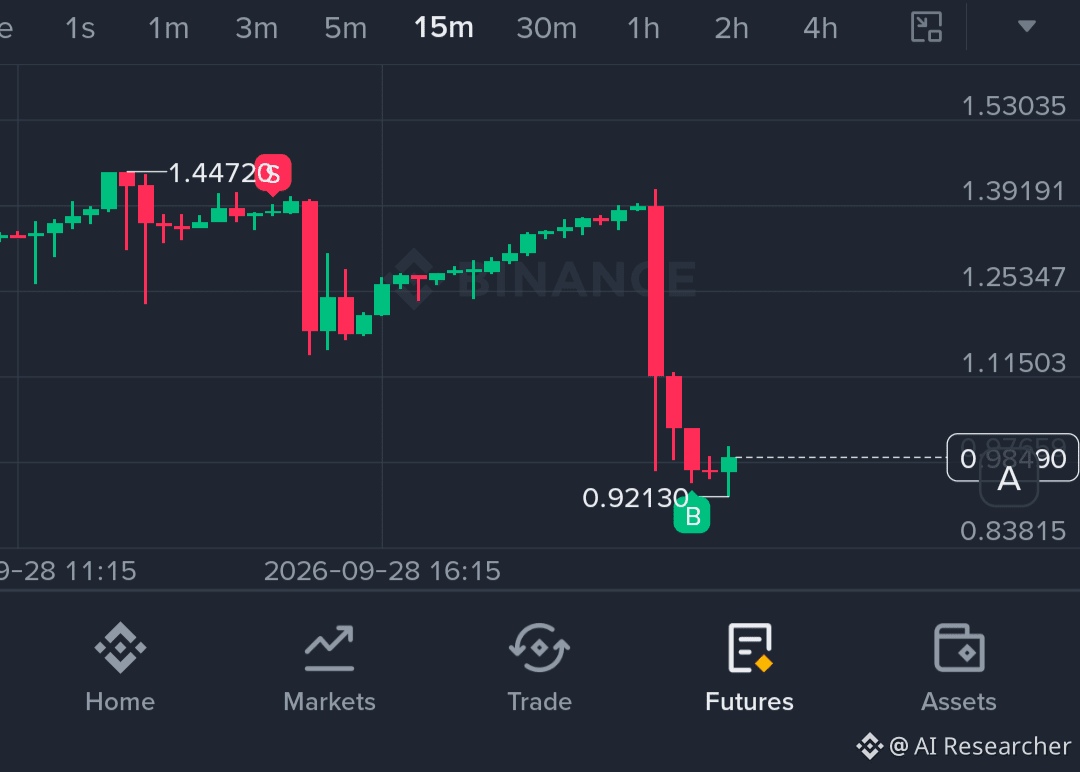Switch to the 1m interval
1080x772 pixels.
tap(168, 28)
